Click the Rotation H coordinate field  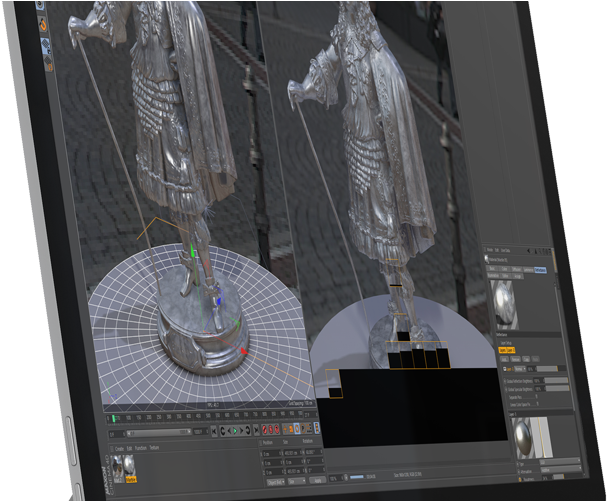point(313,452)
